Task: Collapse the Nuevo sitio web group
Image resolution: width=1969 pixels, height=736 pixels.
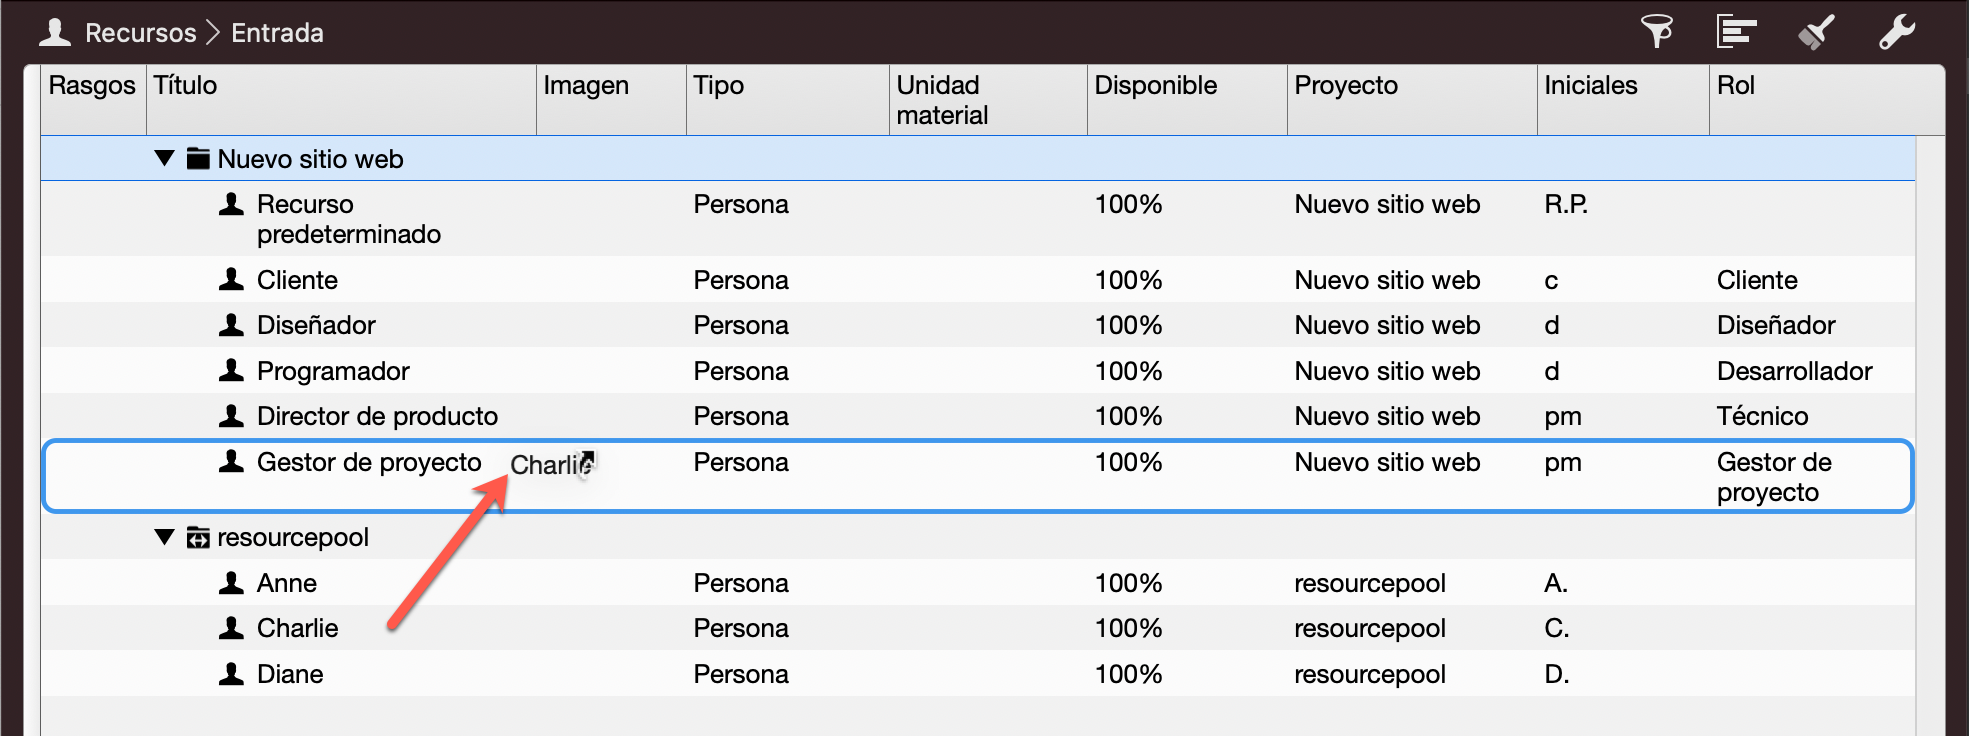Action: pyautogui.click(x=164, y=157)
